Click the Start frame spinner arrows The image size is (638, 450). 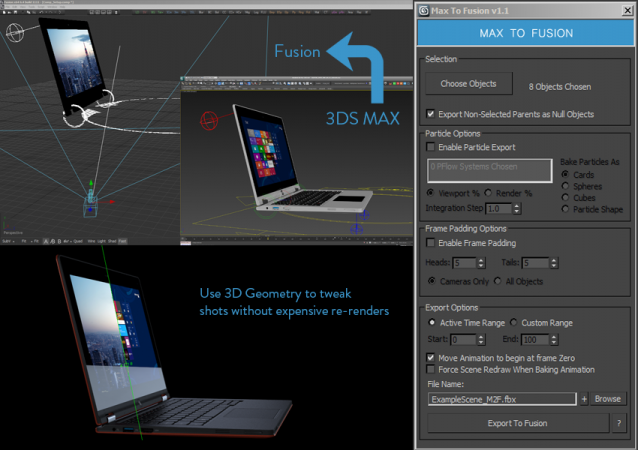[x=481, y=339]
